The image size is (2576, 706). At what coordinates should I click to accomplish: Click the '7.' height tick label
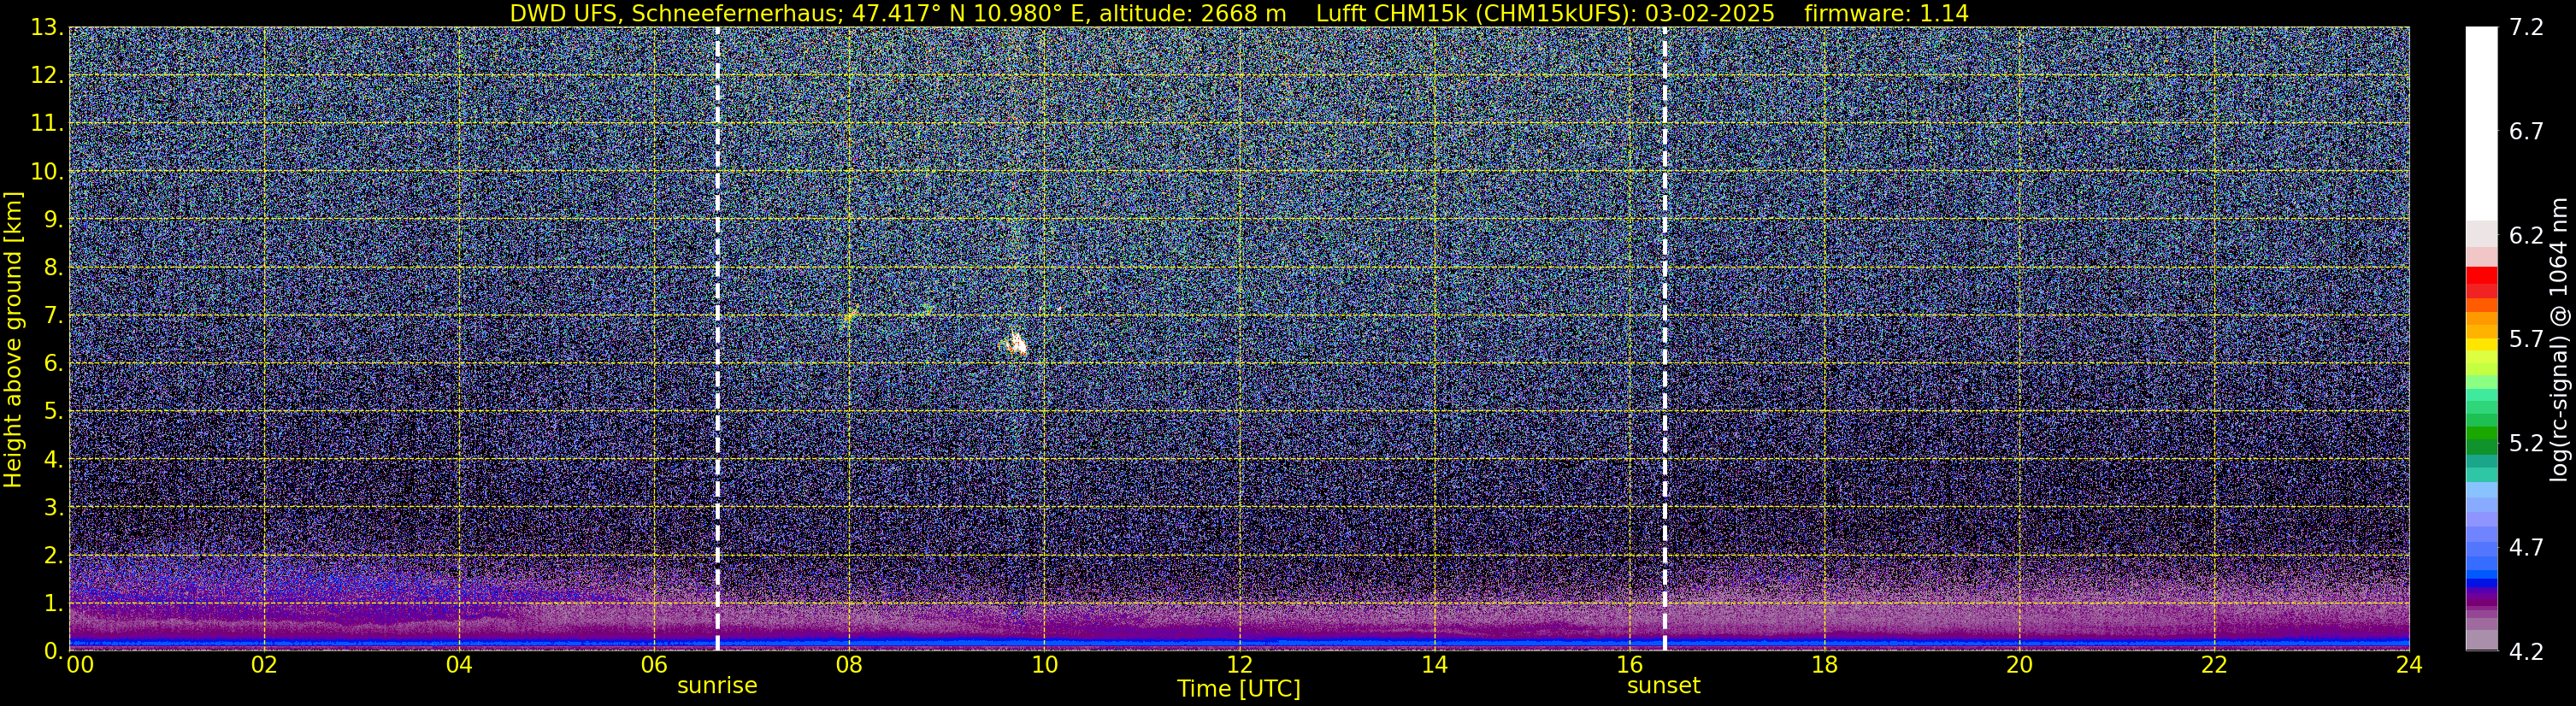pos(54,315)
